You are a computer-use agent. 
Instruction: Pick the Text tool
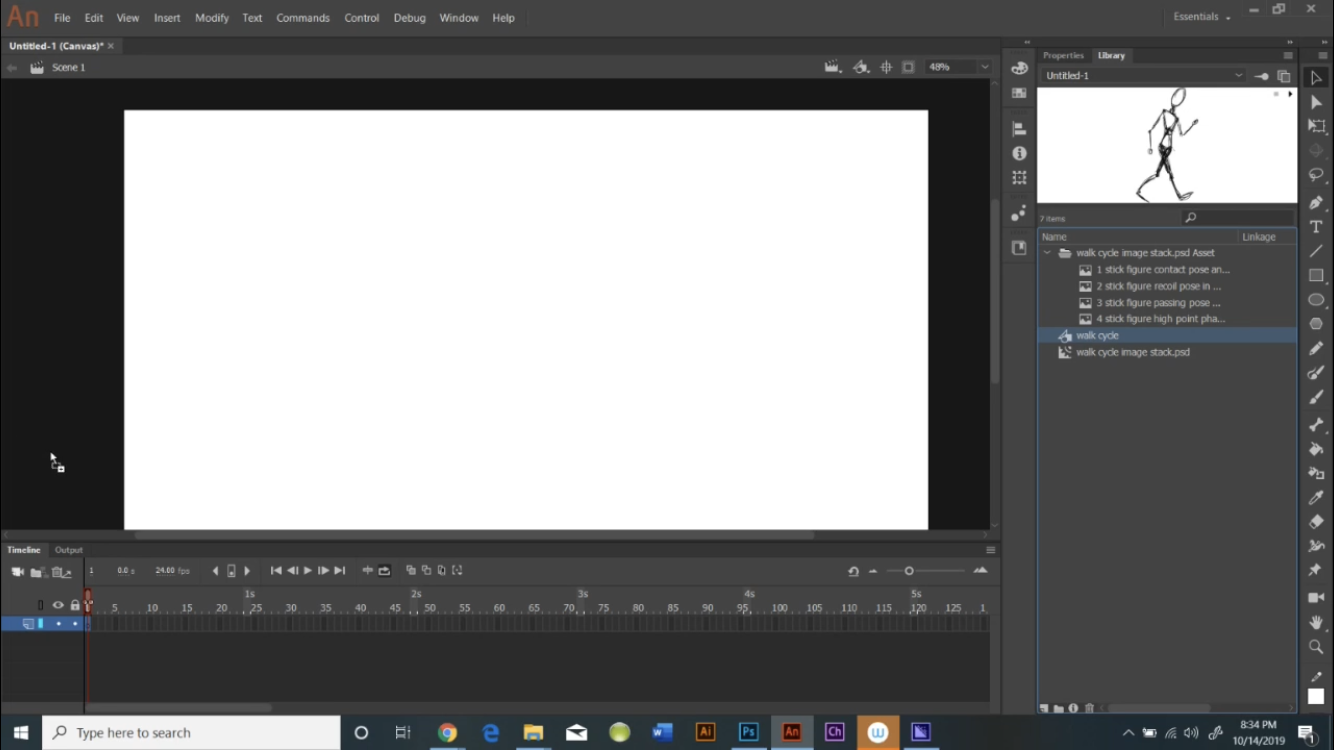[x=1316, y=226]
